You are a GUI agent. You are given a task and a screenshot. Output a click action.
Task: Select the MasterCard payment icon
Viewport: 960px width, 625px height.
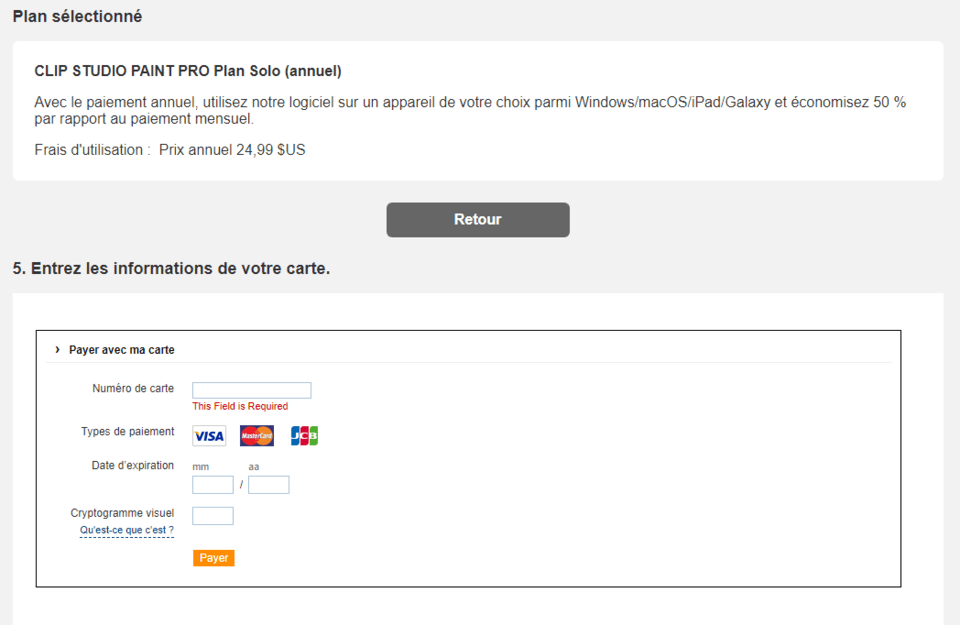click(x=257, y=436)
